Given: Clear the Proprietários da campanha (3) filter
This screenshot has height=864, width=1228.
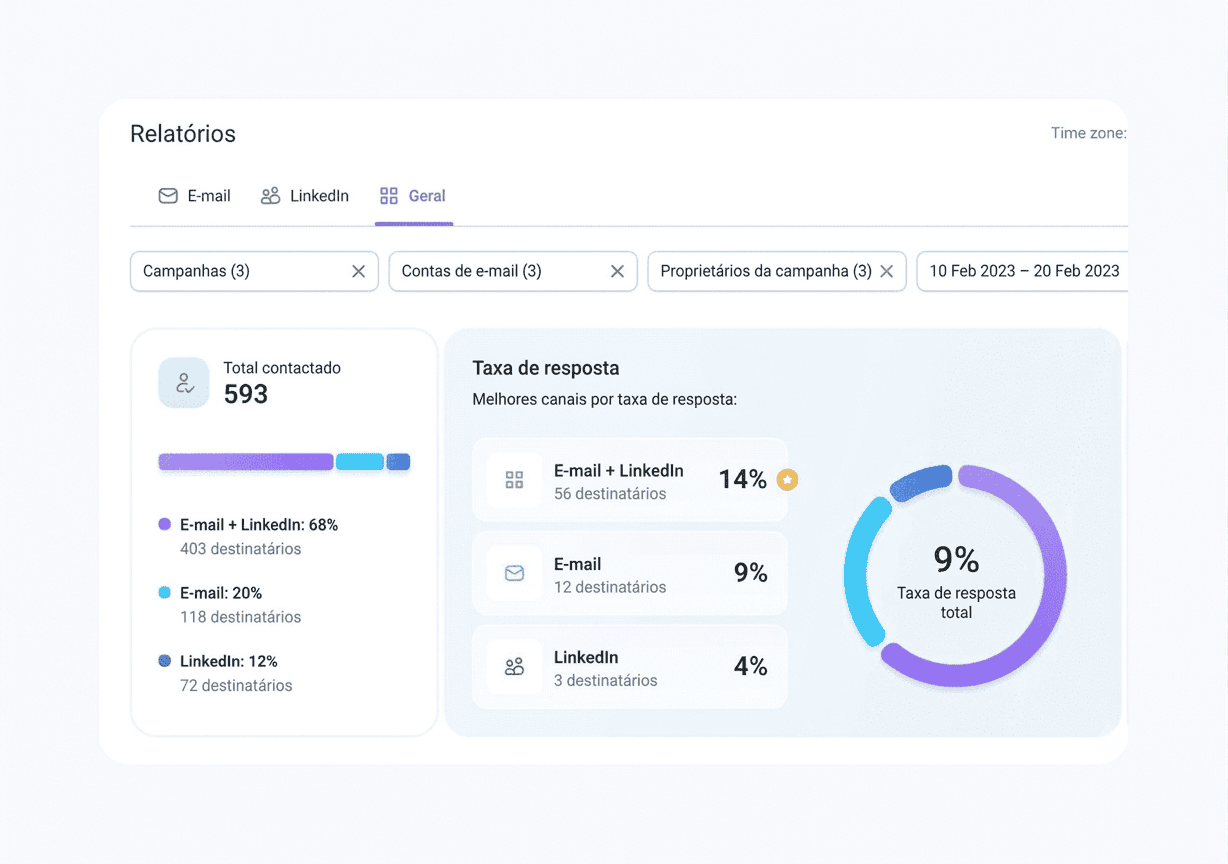Looking at the screenshot, I should [886, 271].
